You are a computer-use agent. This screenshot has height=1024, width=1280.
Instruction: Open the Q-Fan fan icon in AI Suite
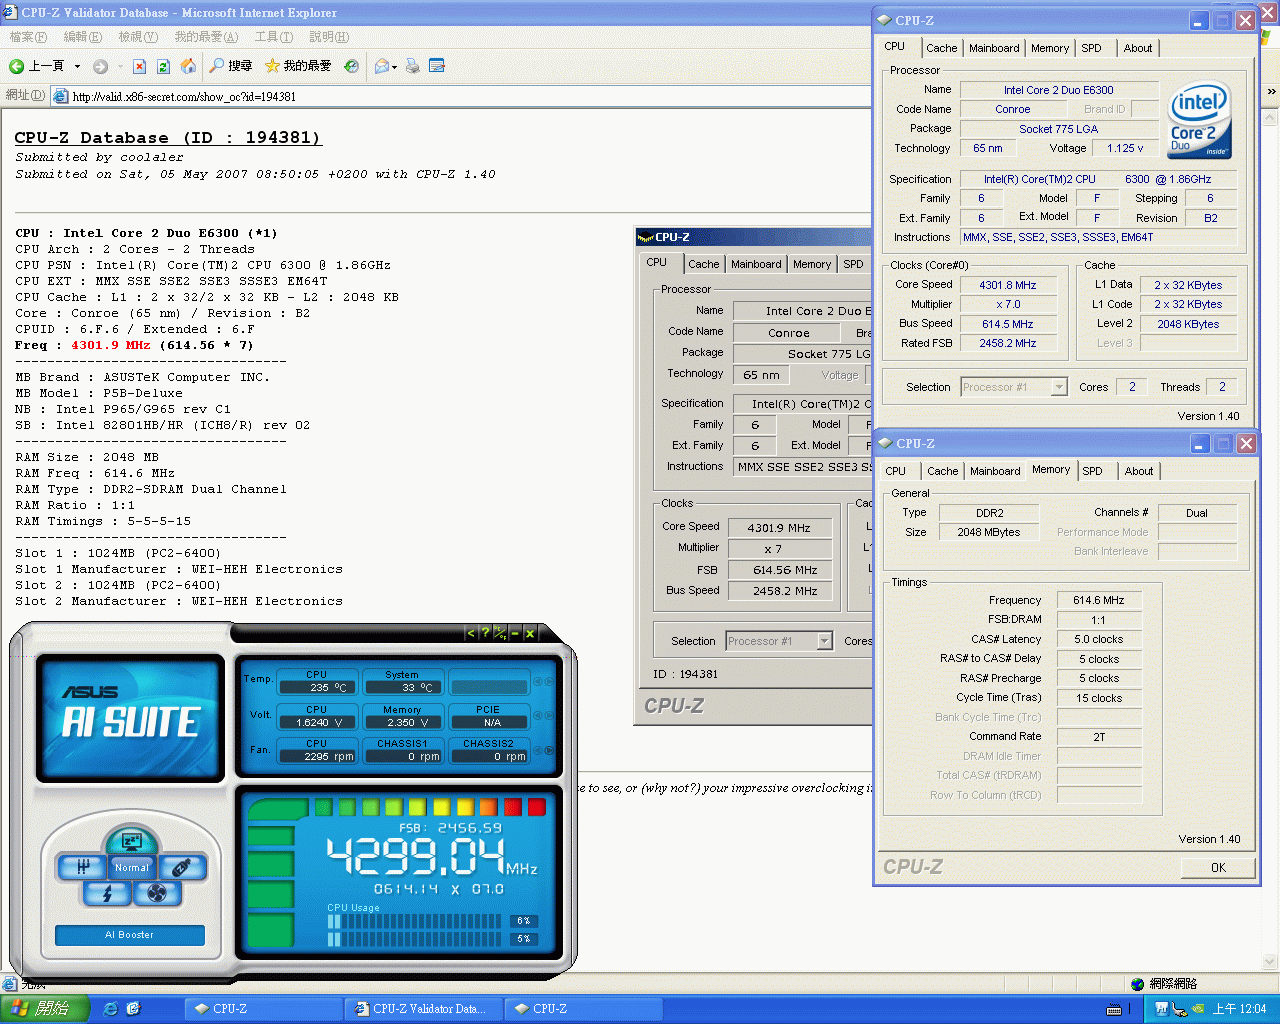pos(157,893)
